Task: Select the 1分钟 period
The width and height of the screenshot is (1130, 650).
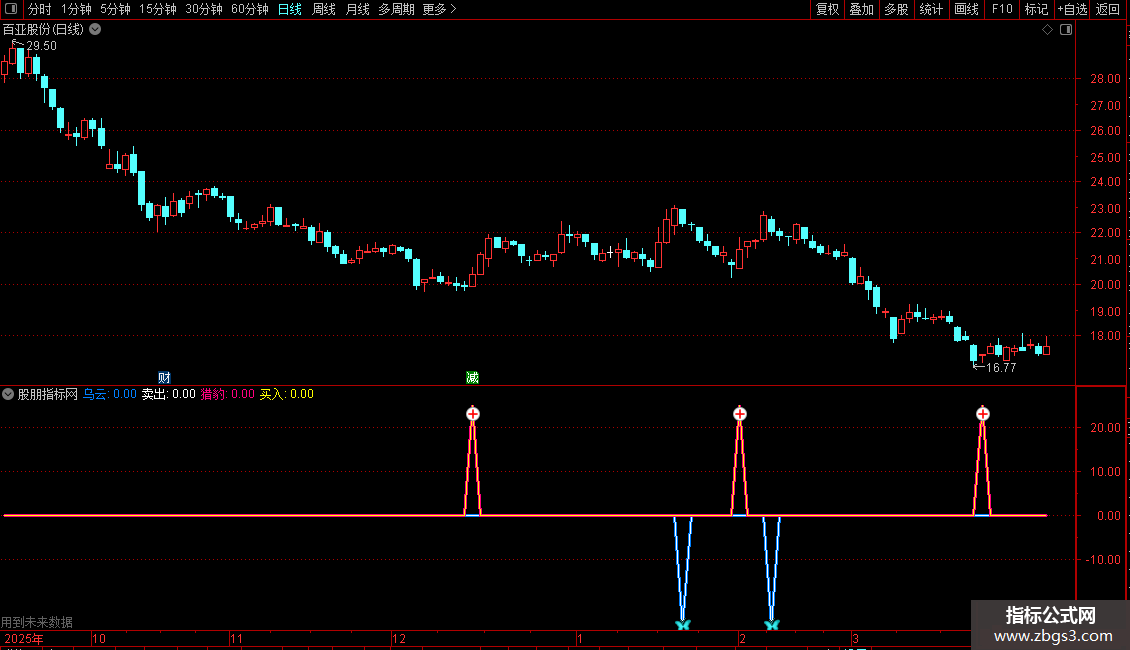Action: [x=76, y=9]
